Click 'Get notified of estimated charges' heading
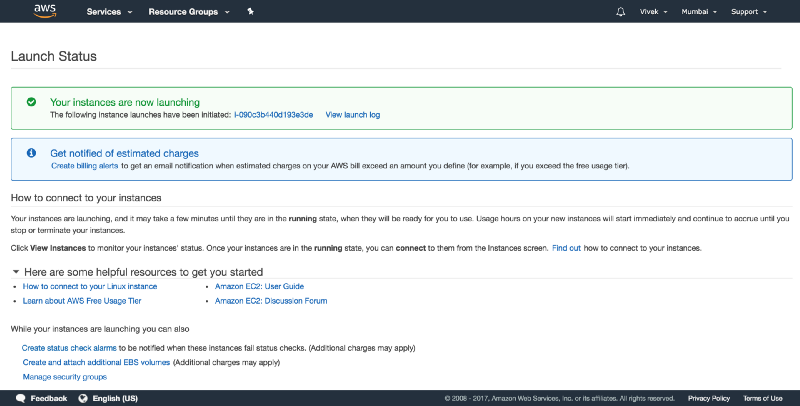 (124, 153)
